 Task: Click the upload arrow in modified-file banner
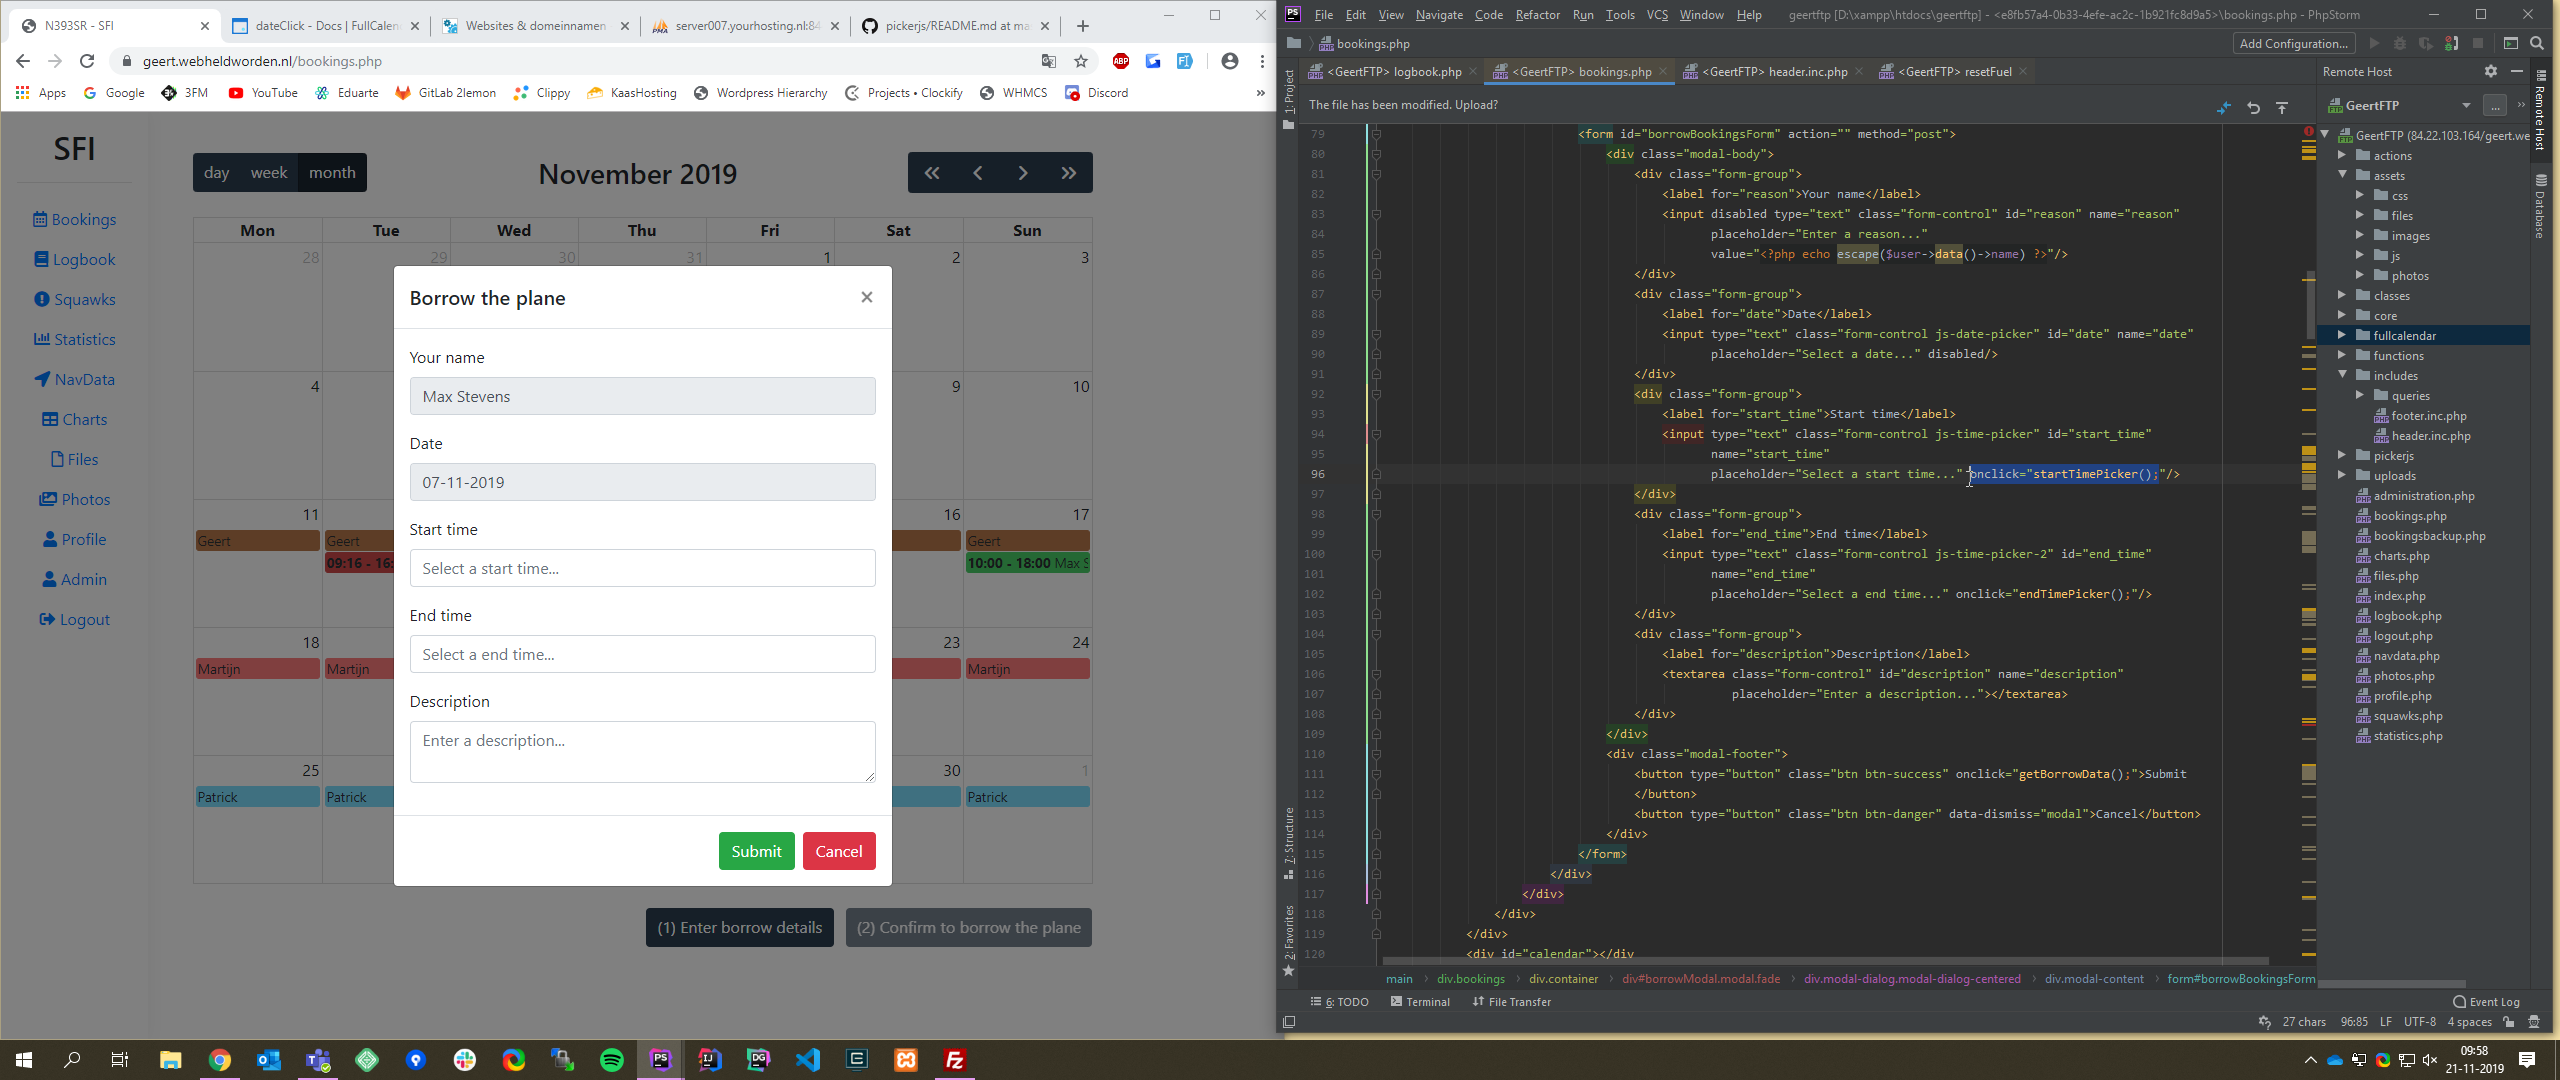coord(2282,107)
